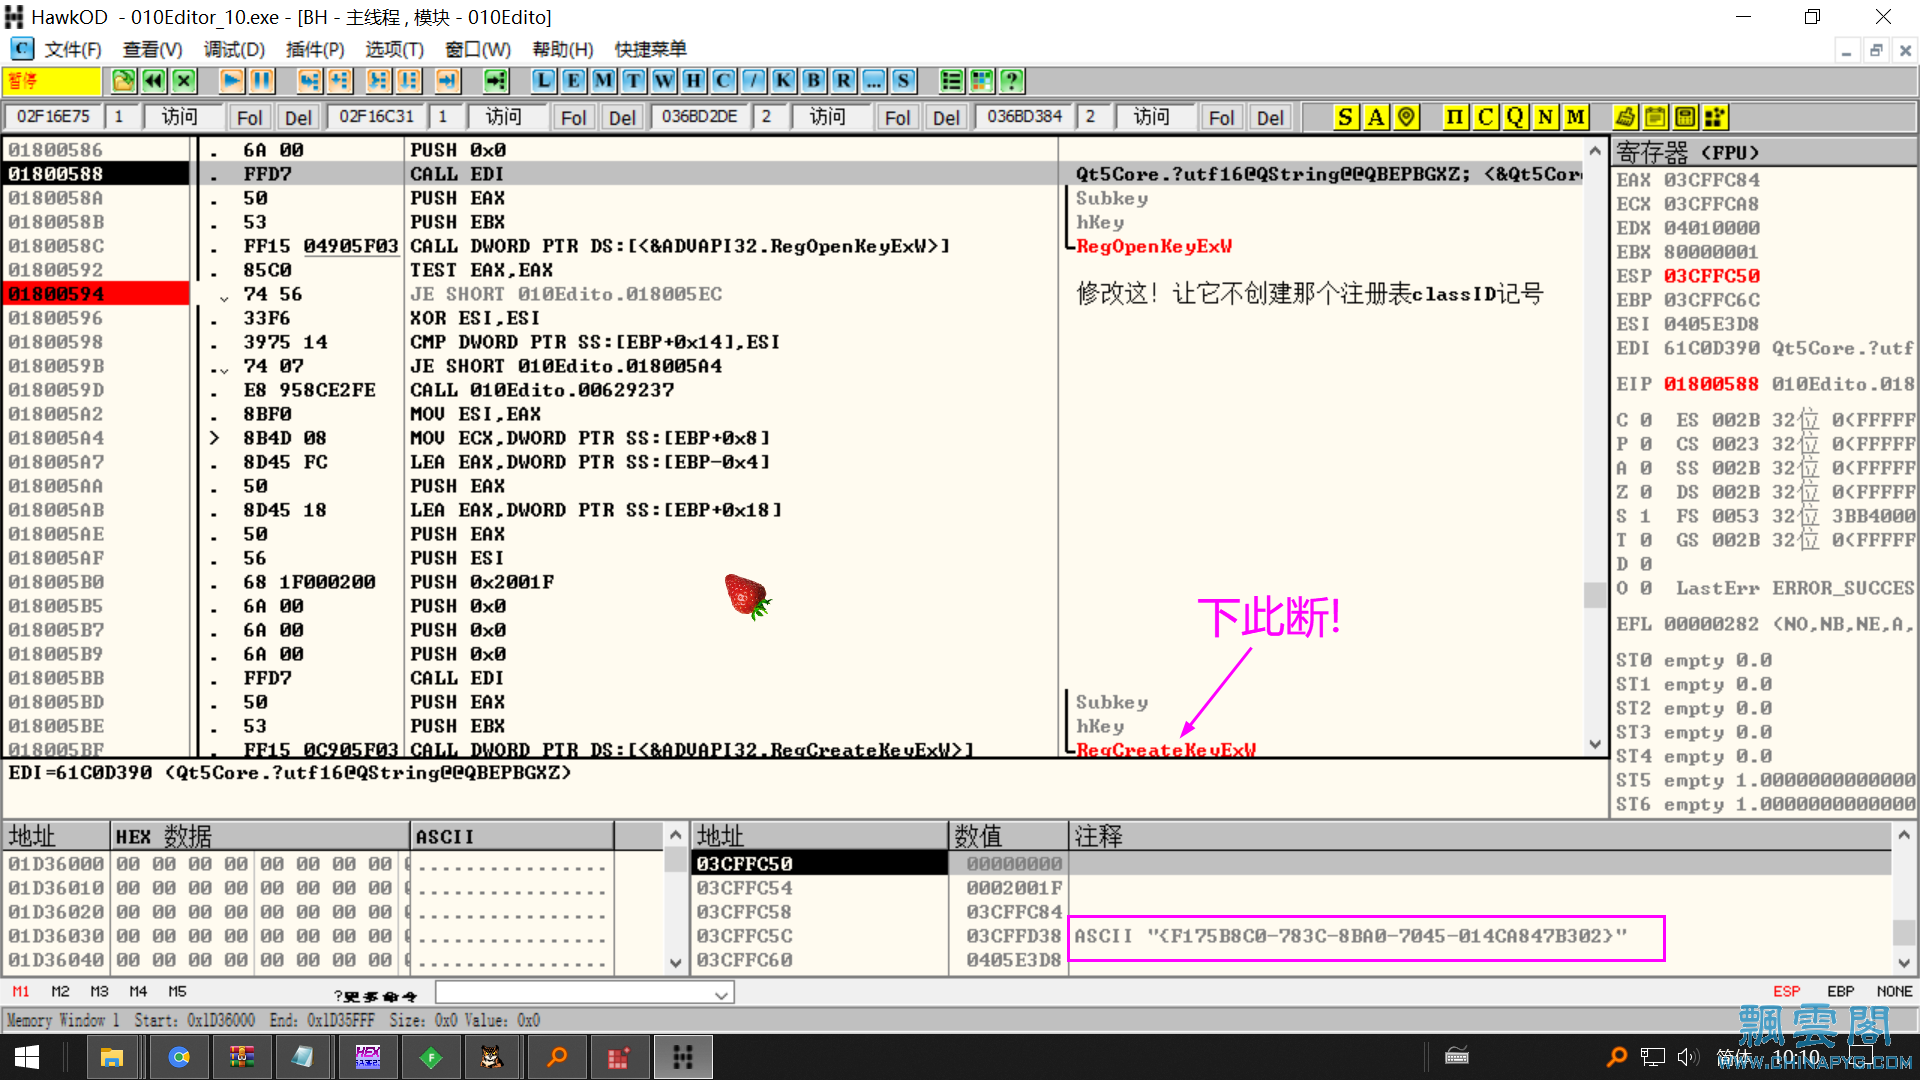Viewport: 1920px width, 1080px height.
Task: Open Patches window (slash icon)
Action: point(753,81)
